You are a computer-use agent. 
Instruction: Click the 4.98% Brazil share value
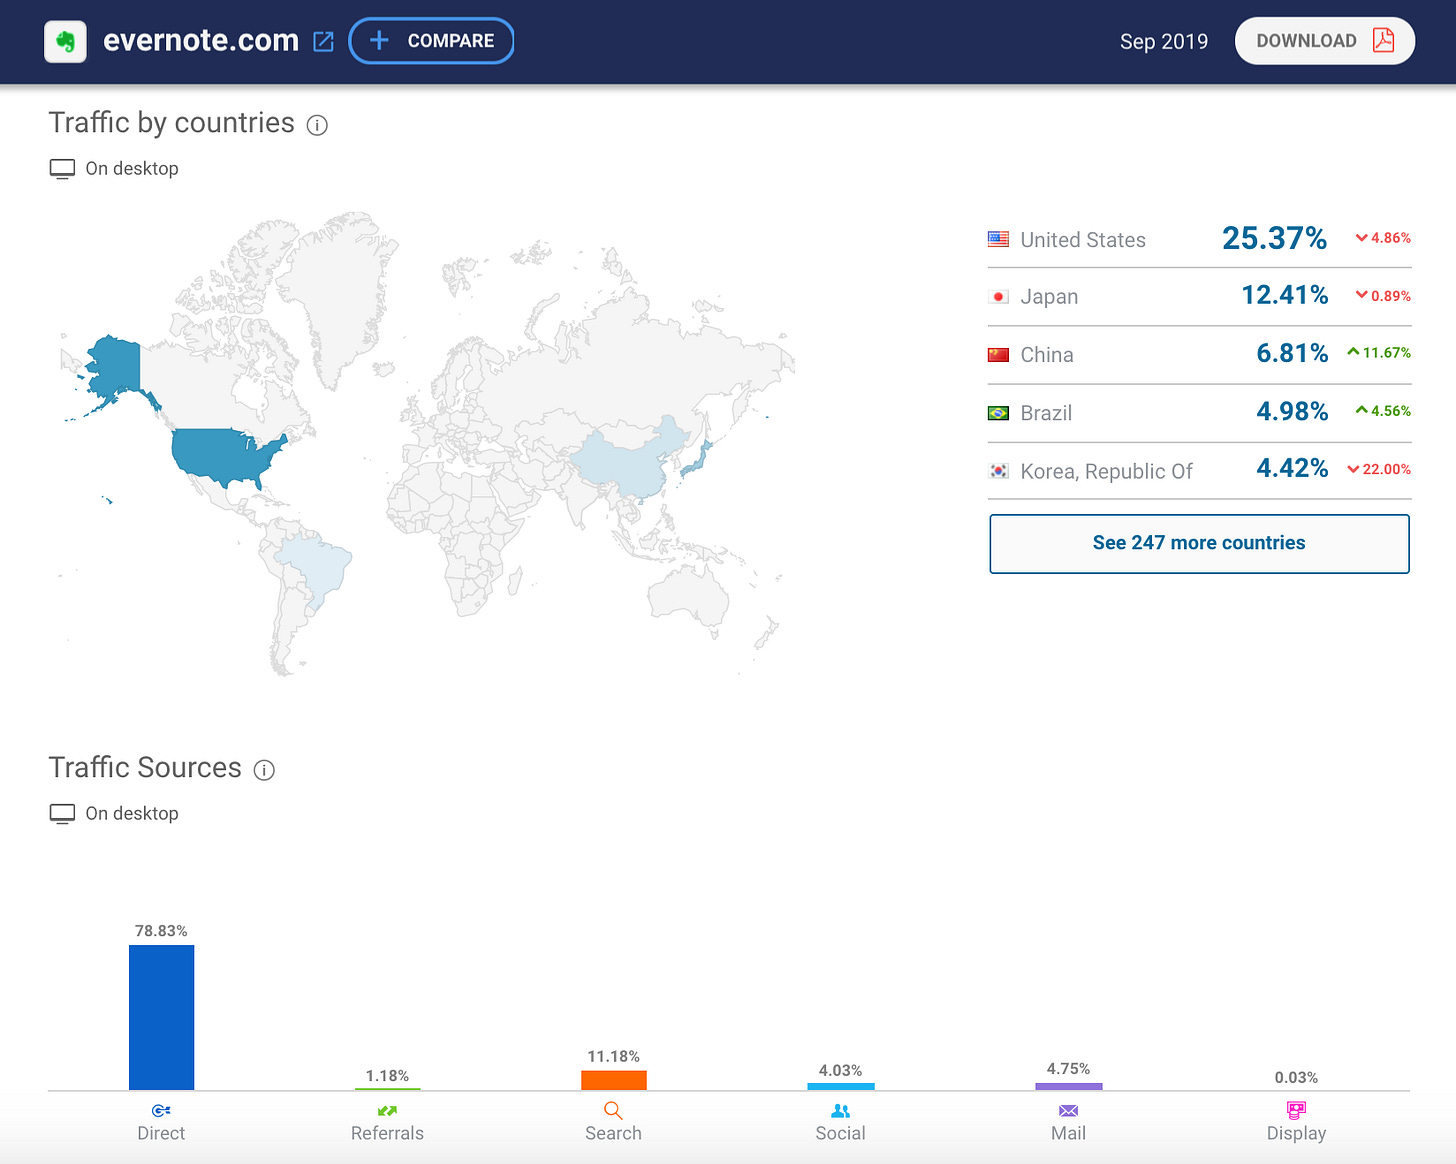1292,411
